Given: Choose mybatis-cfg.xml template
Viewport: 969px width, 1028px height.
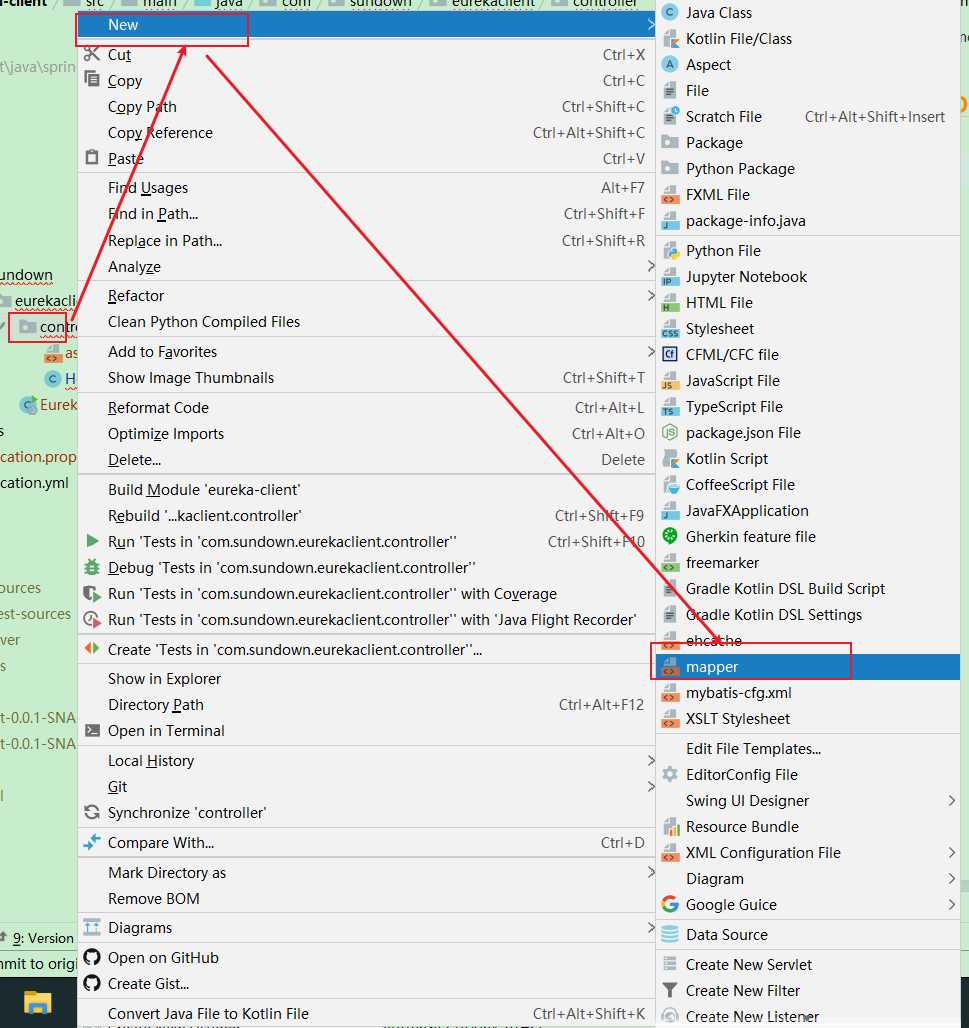Looking at the screenshot, I should 808,693.
